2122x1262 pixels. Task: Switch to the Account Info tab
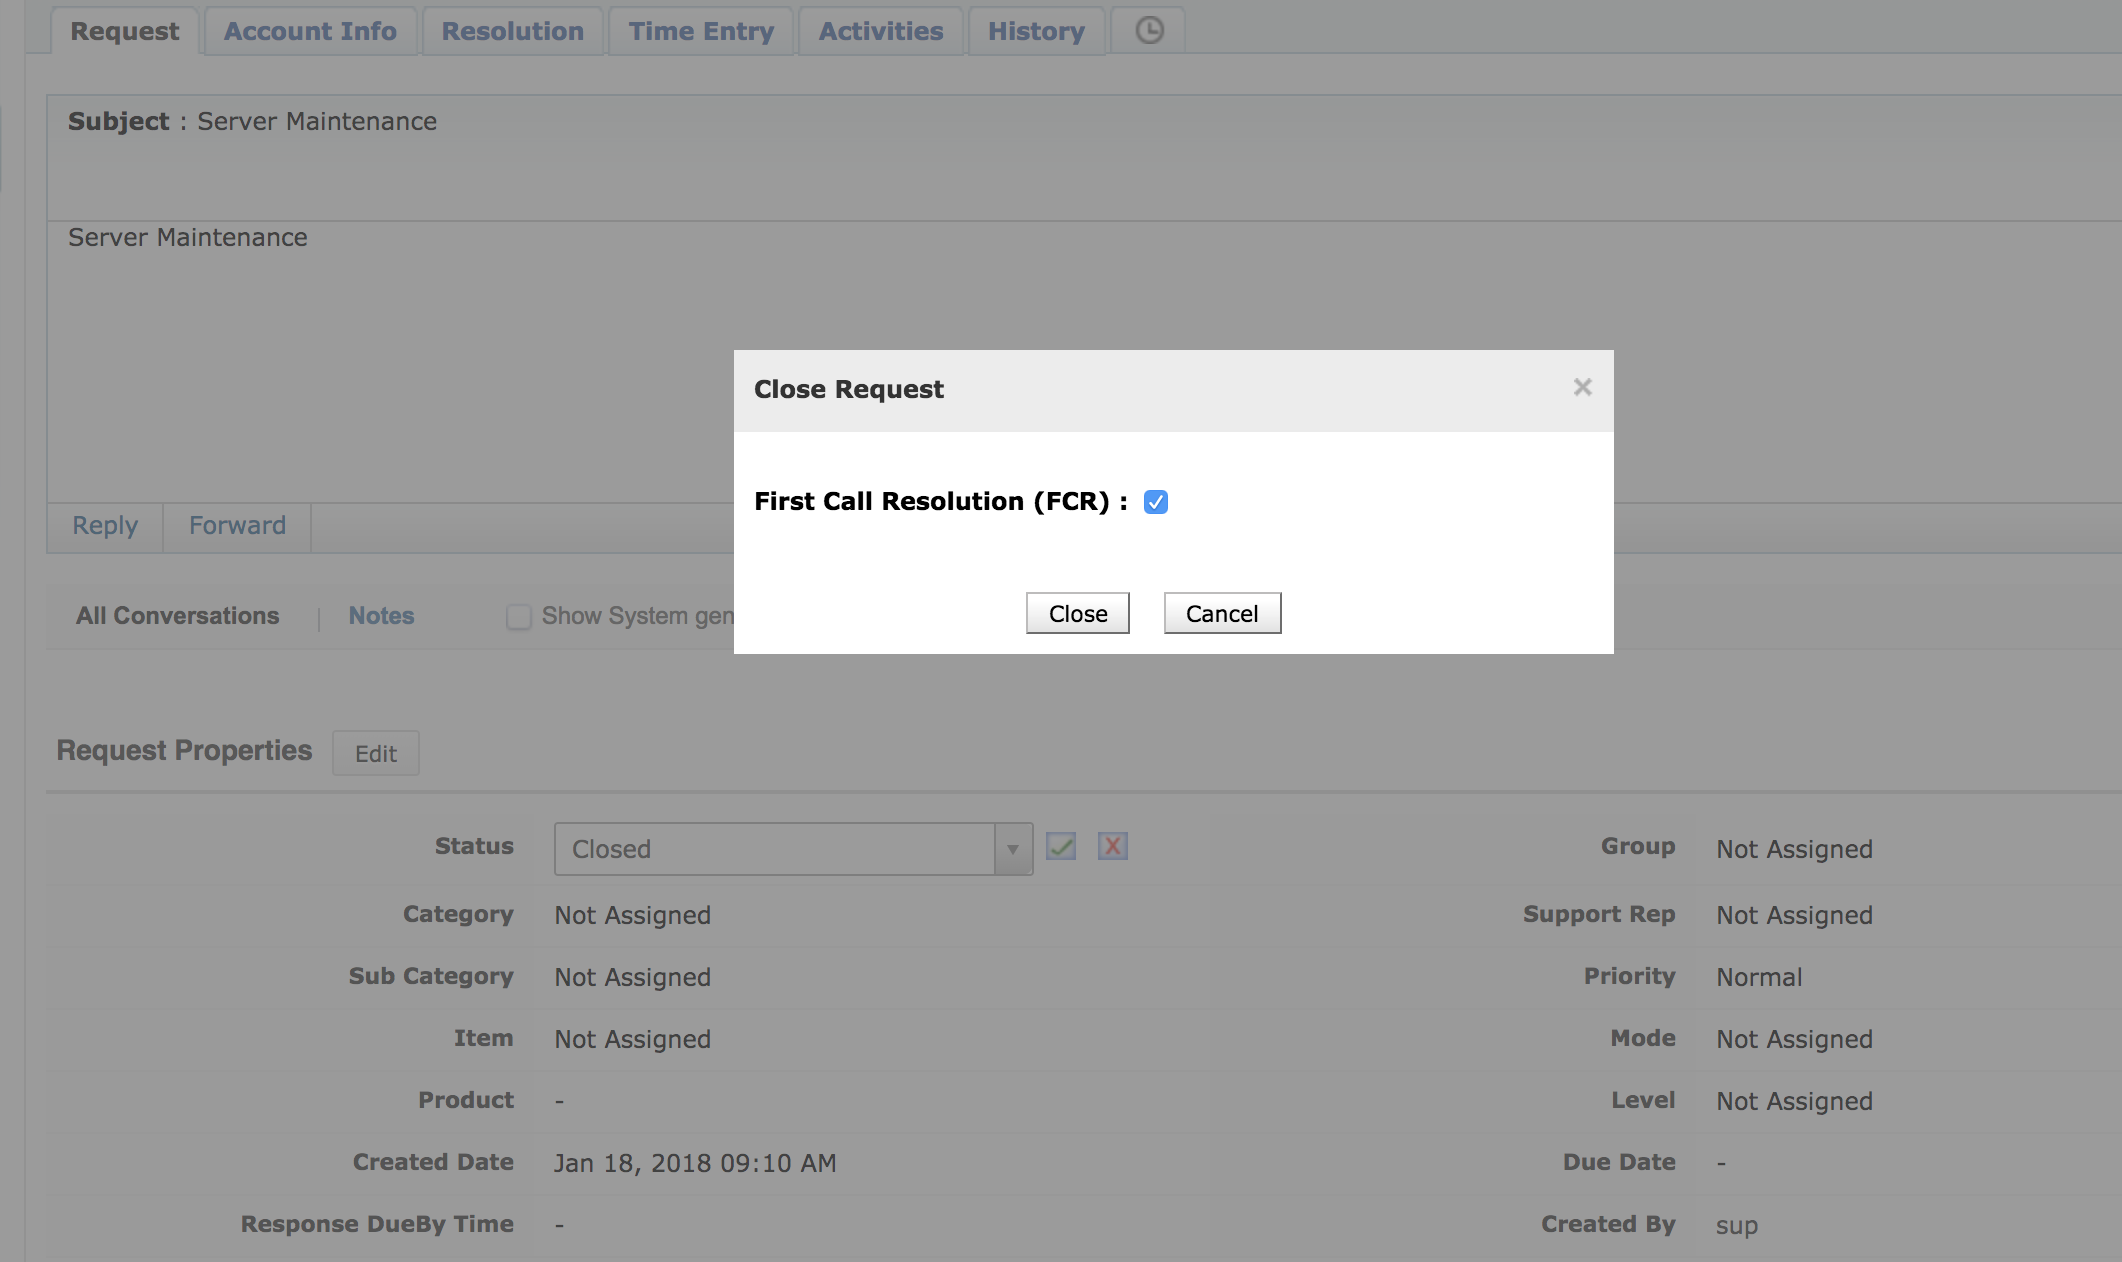click(x=310, y=30)
